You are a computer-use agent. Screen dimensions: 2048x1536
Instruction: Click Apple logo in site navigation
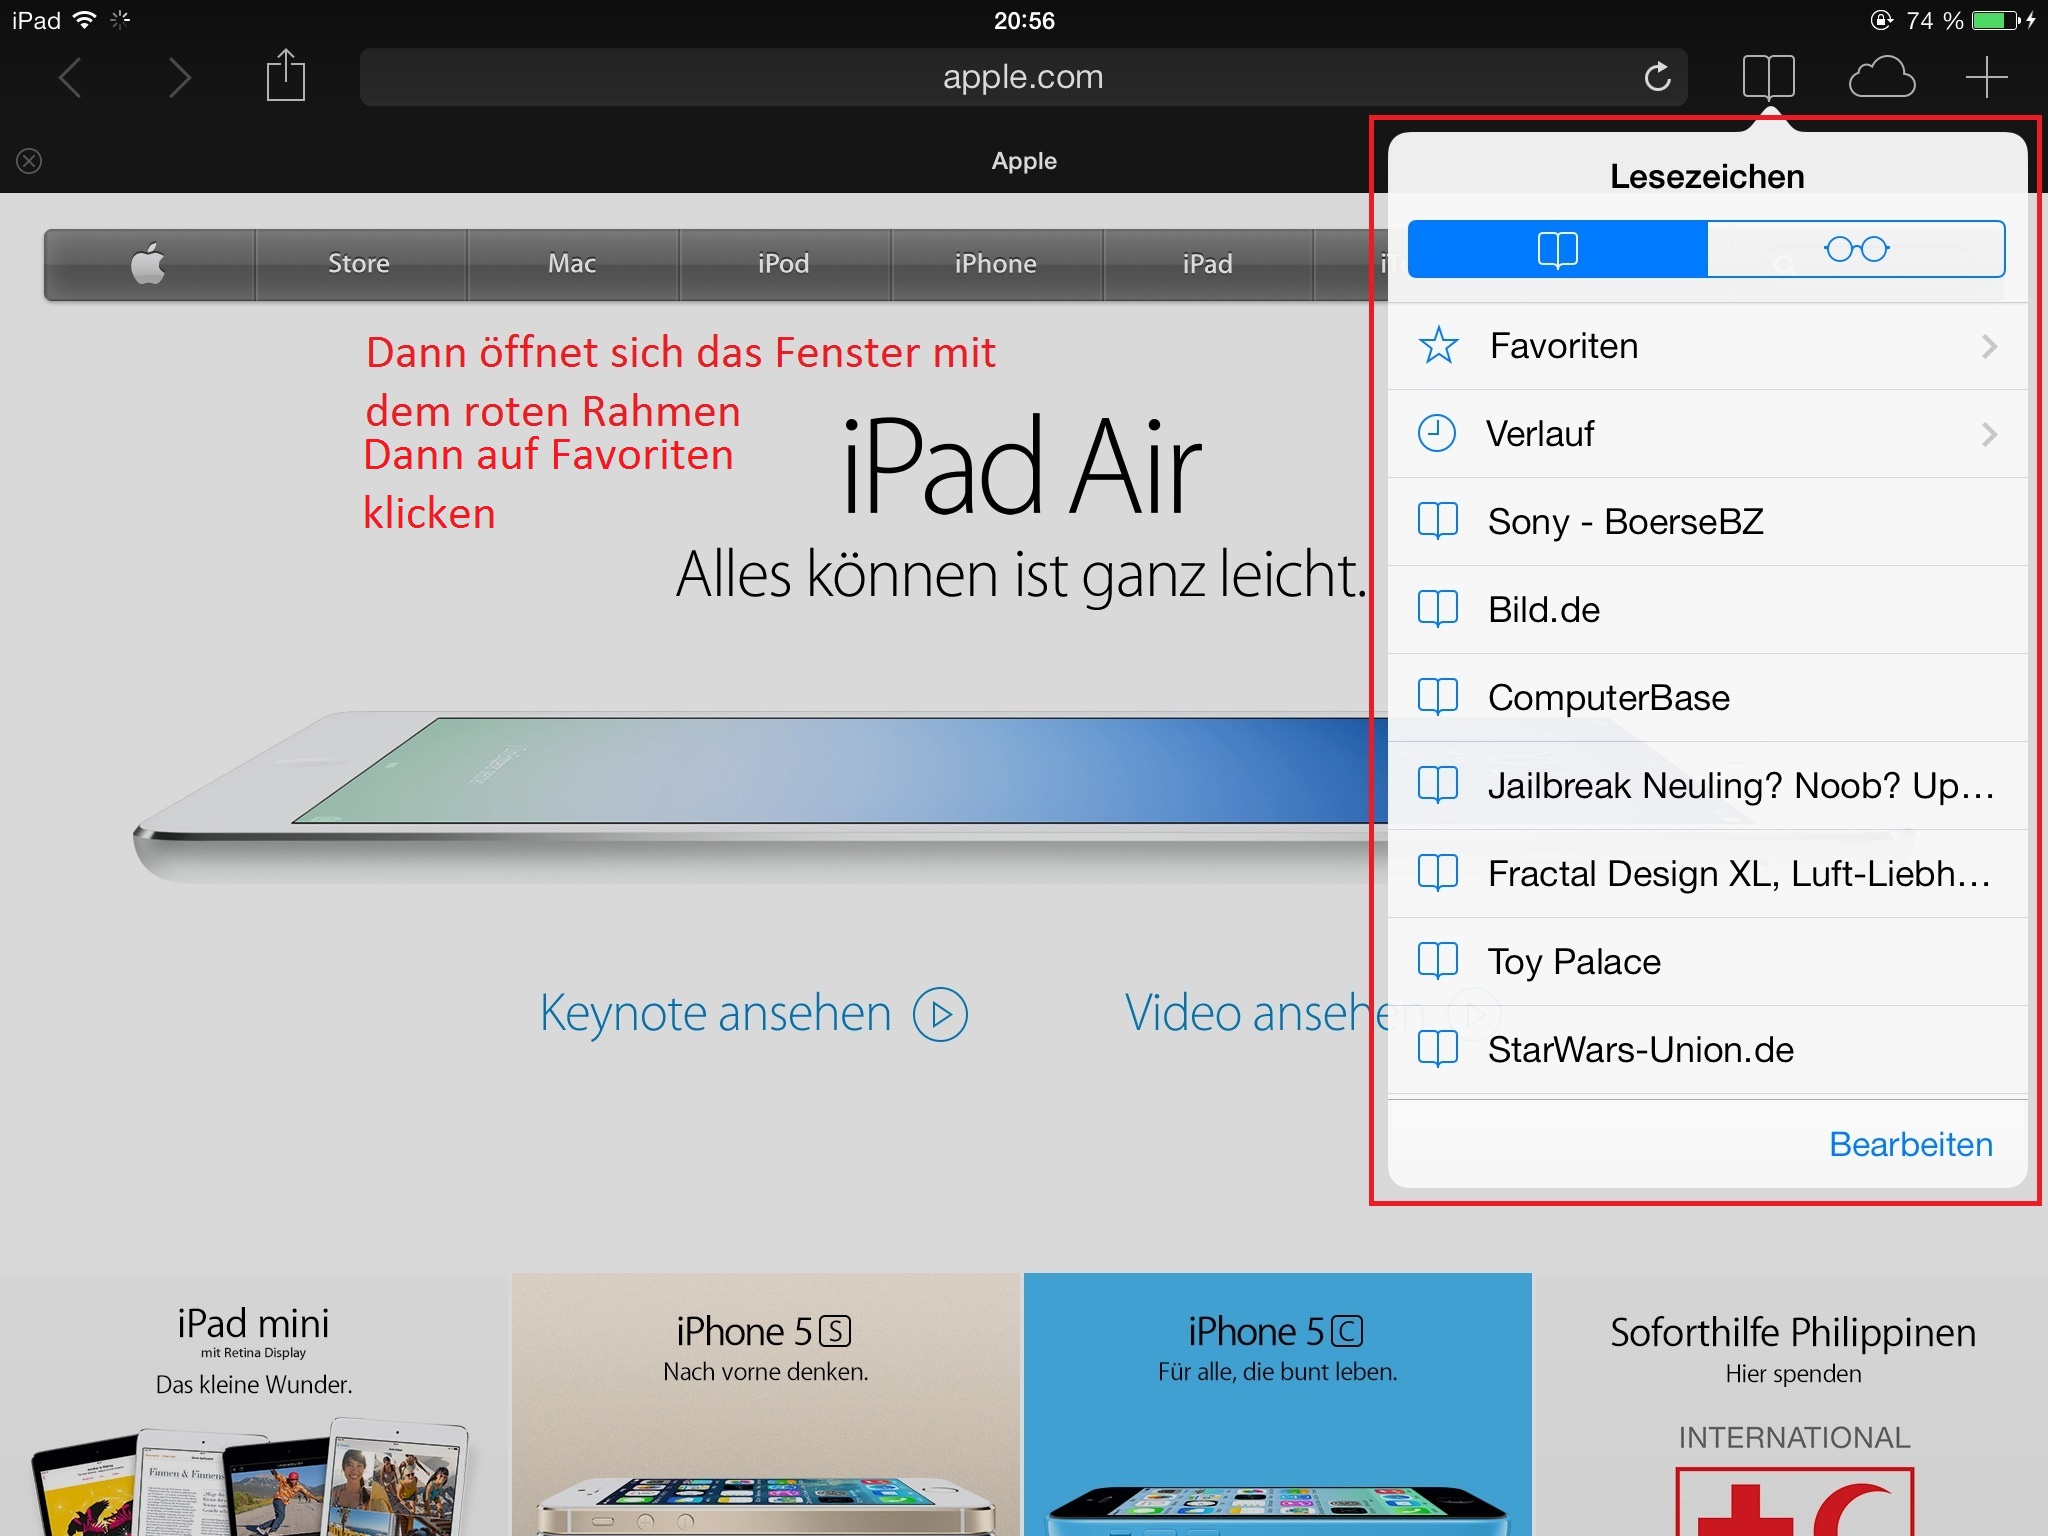tap(149, 264)
